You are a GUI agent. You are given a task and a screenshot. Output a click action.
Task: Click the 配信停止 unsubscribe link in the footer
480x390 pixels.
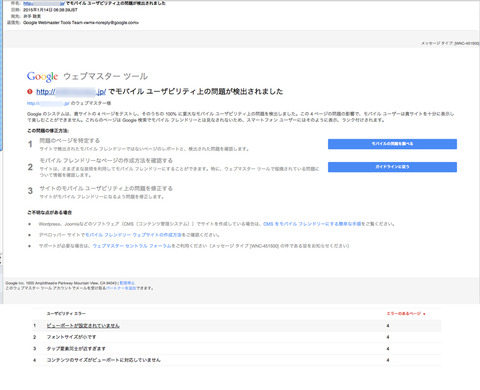127,283
